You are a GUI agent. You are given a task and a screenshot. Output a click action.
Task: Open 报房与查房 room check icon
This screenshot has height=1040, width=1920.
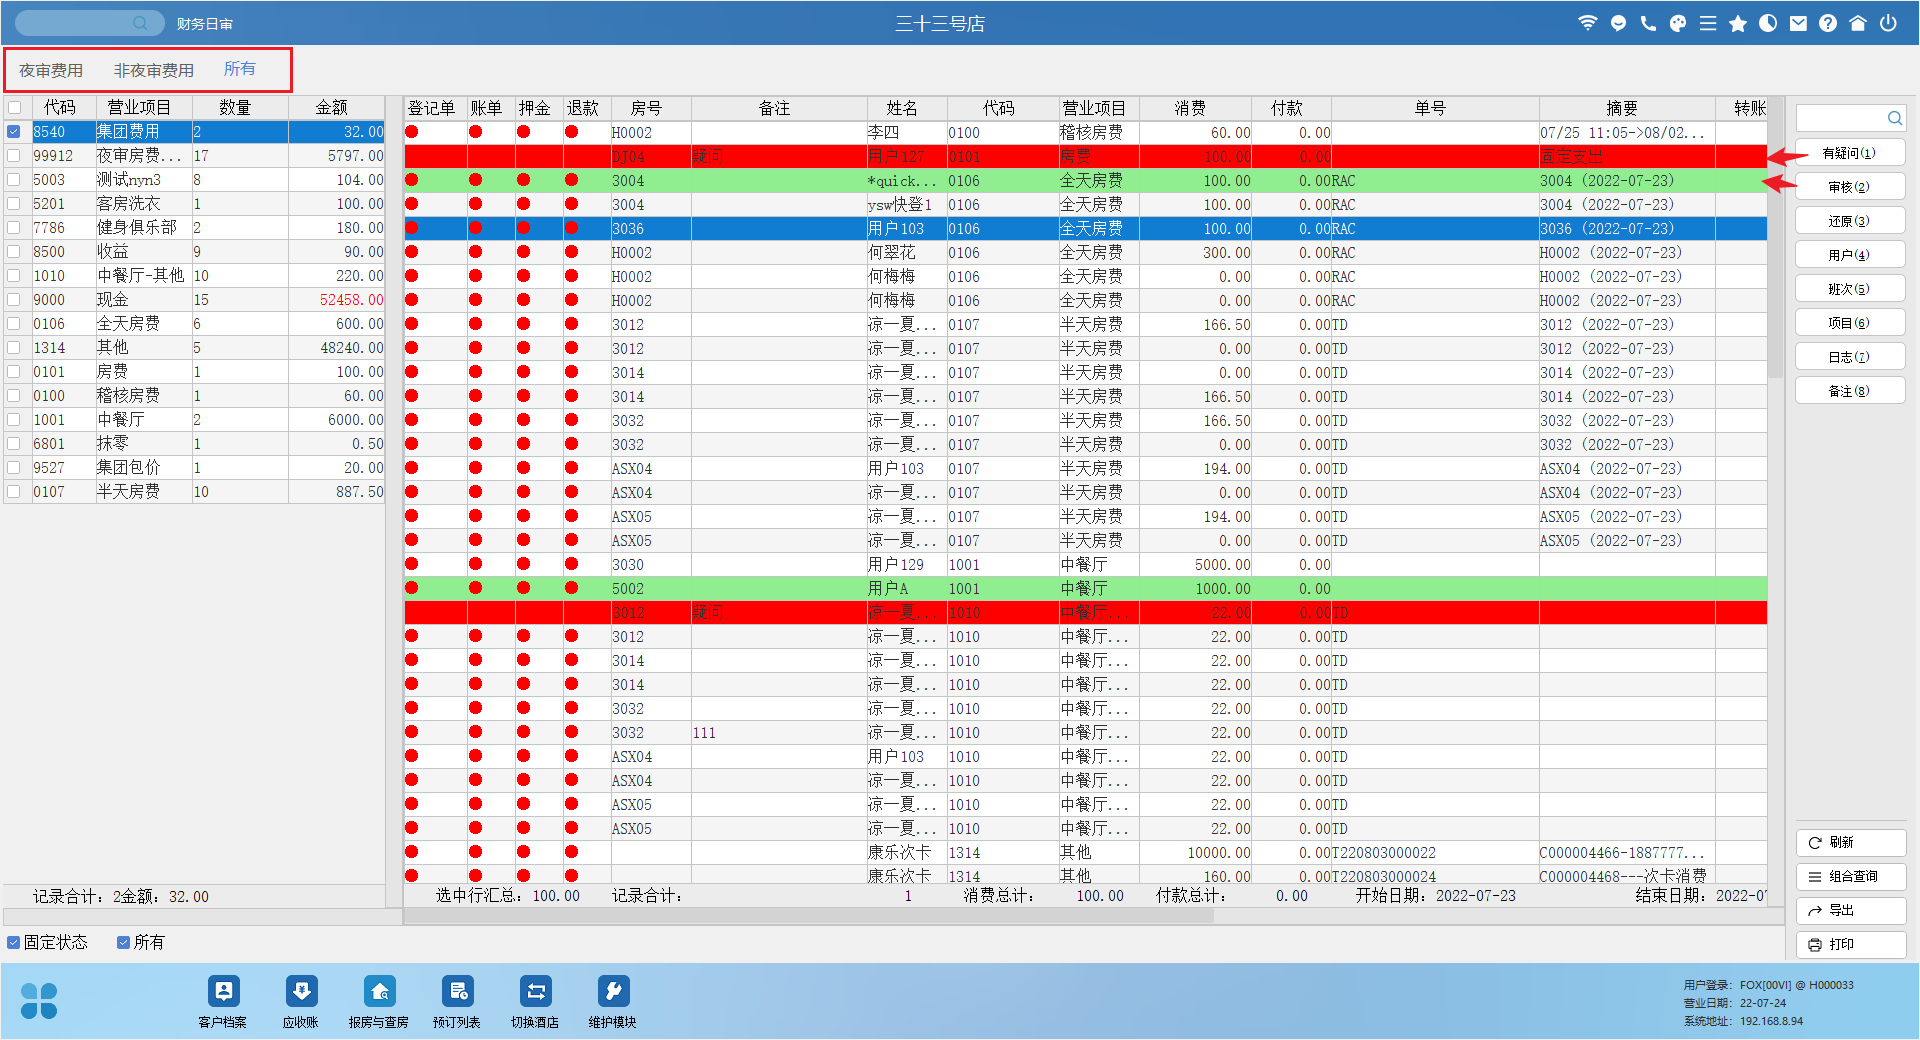(379, 991)
